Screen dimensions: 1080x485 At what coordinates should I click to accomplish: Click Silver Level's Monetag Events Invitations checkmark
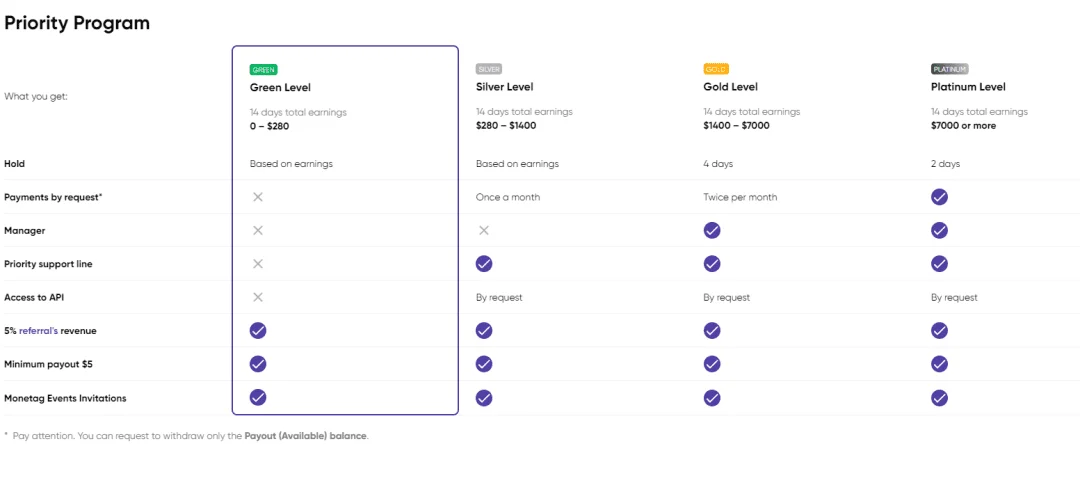click(484, 398)
